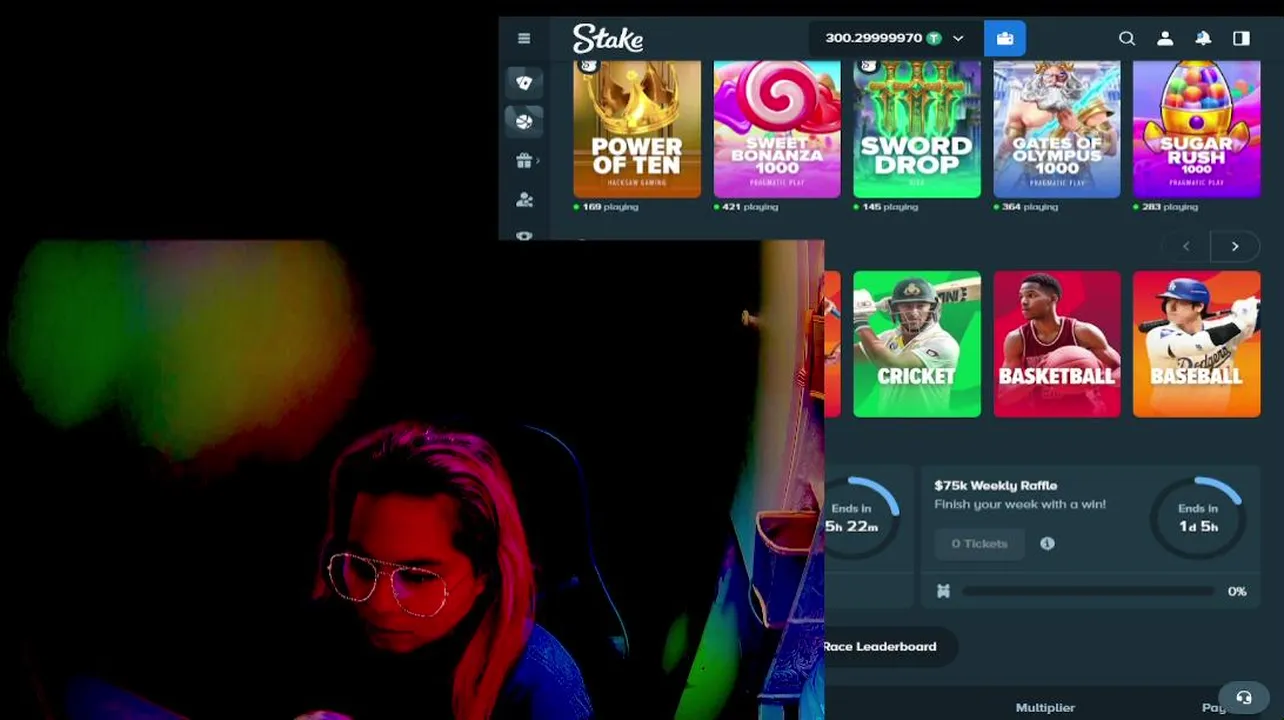Open the sports ball sidebar icon
Viewport: 1284px width, 720px height.
click(524, 121)
